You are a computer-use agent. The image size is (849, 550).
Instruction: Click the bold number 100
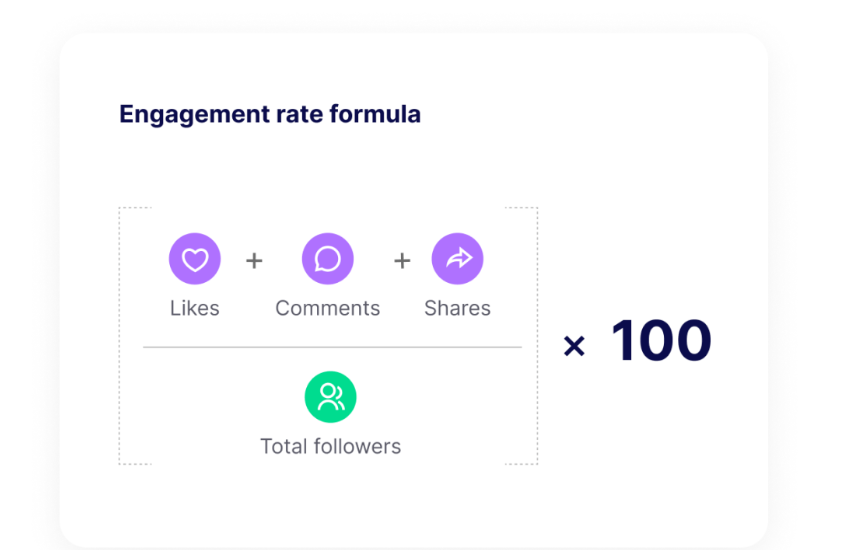click(x=661, y=341)
